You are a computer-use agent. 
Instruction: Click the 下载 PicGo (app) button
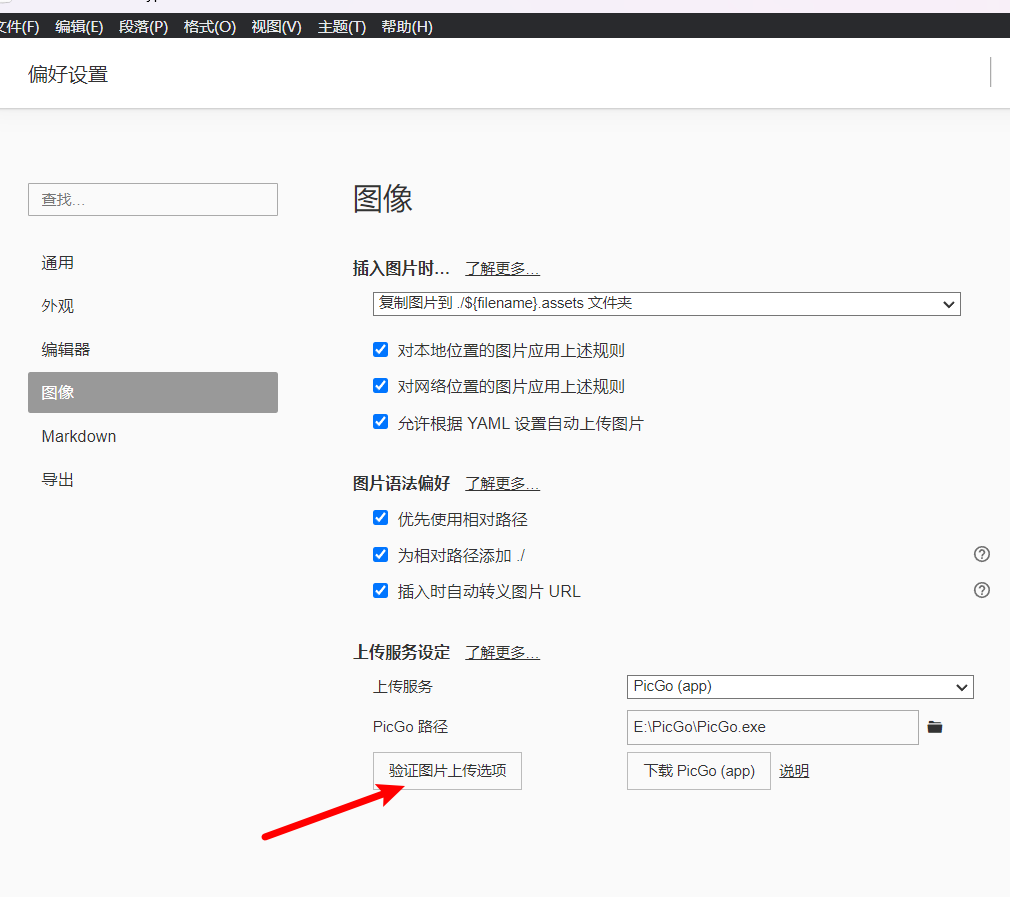click(698, 771)
